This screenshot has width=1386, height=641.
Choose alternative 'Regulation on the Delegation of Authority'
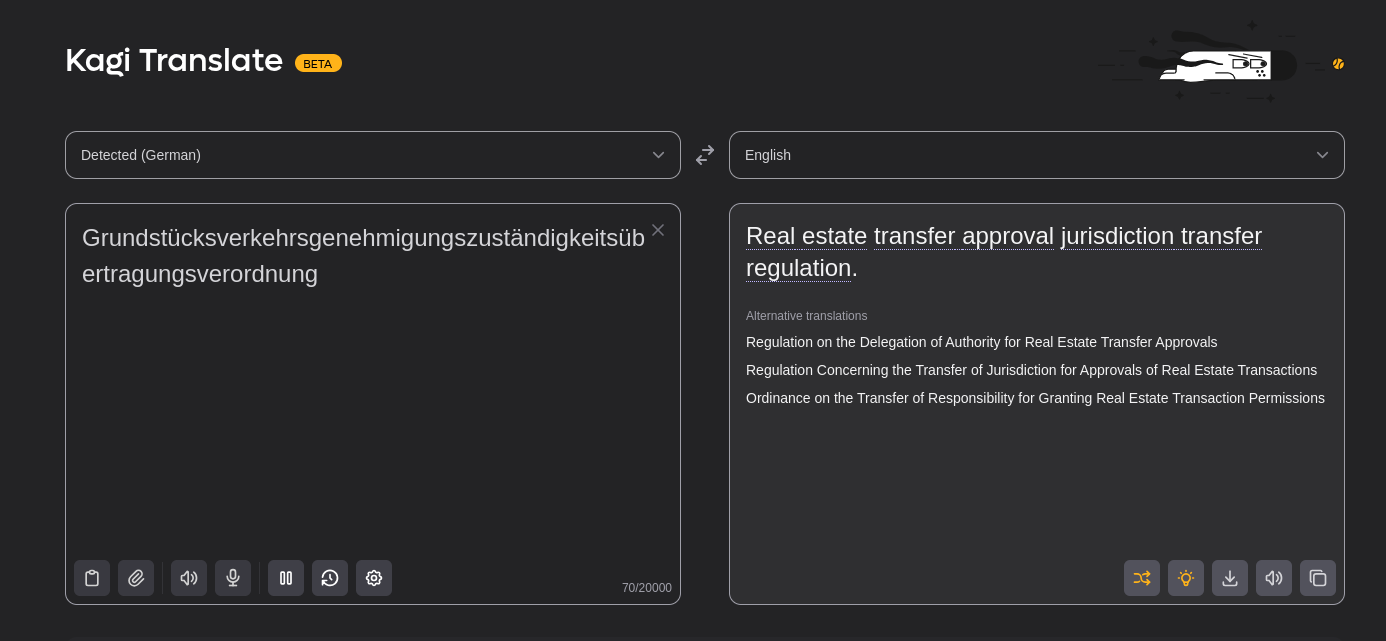tap(982, 342)
